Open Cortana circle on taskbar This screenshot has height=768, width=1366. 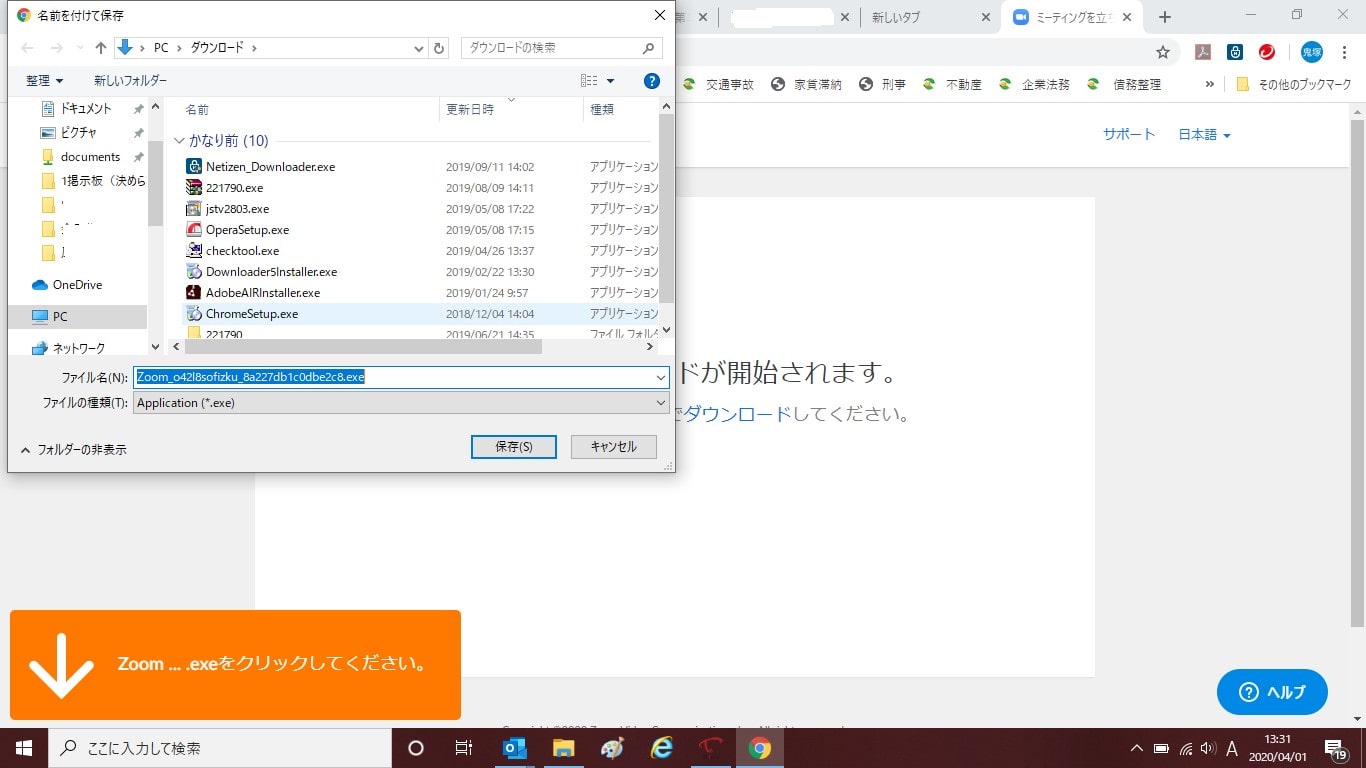coord(416,748)
